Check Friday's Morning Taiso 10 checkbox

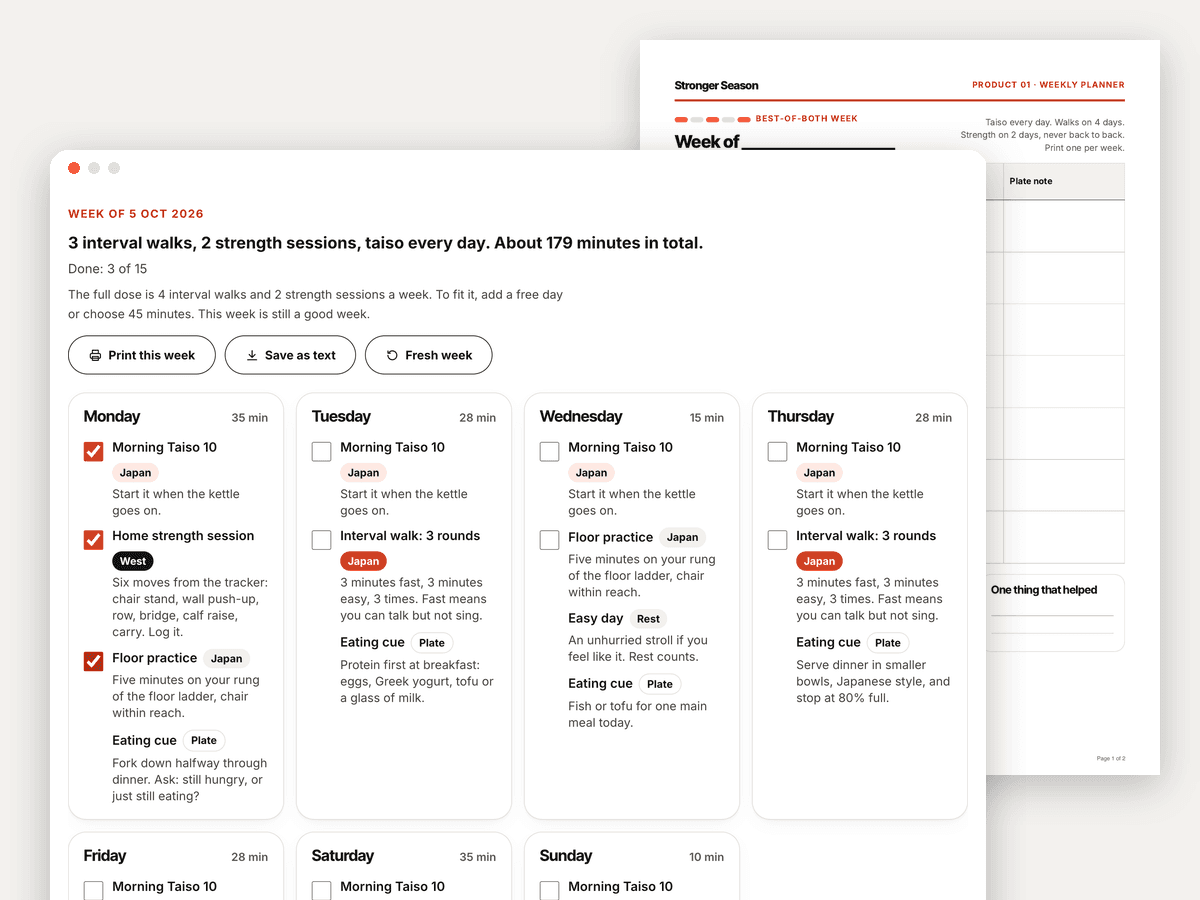point(93,890)
